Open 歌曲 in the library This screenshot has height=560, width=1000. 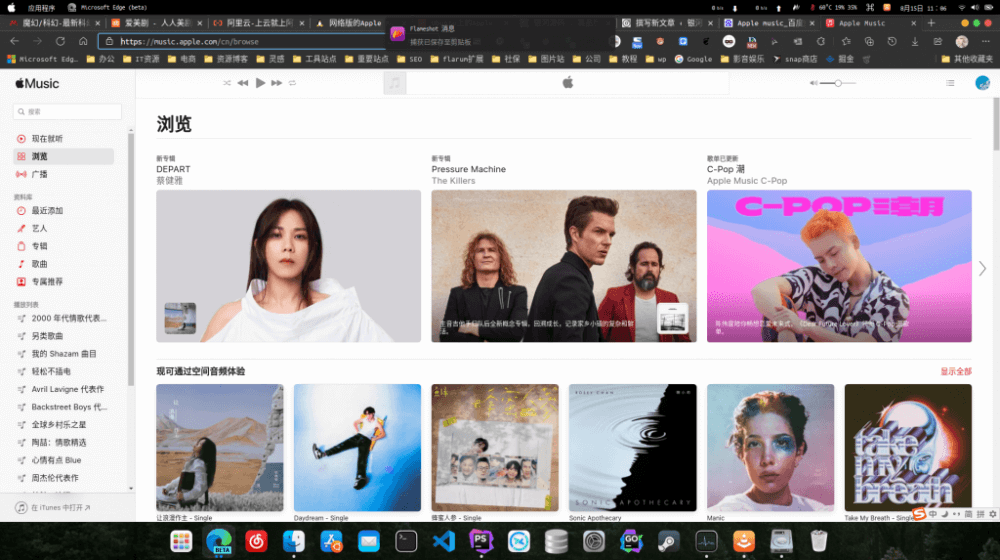[64, 264]
